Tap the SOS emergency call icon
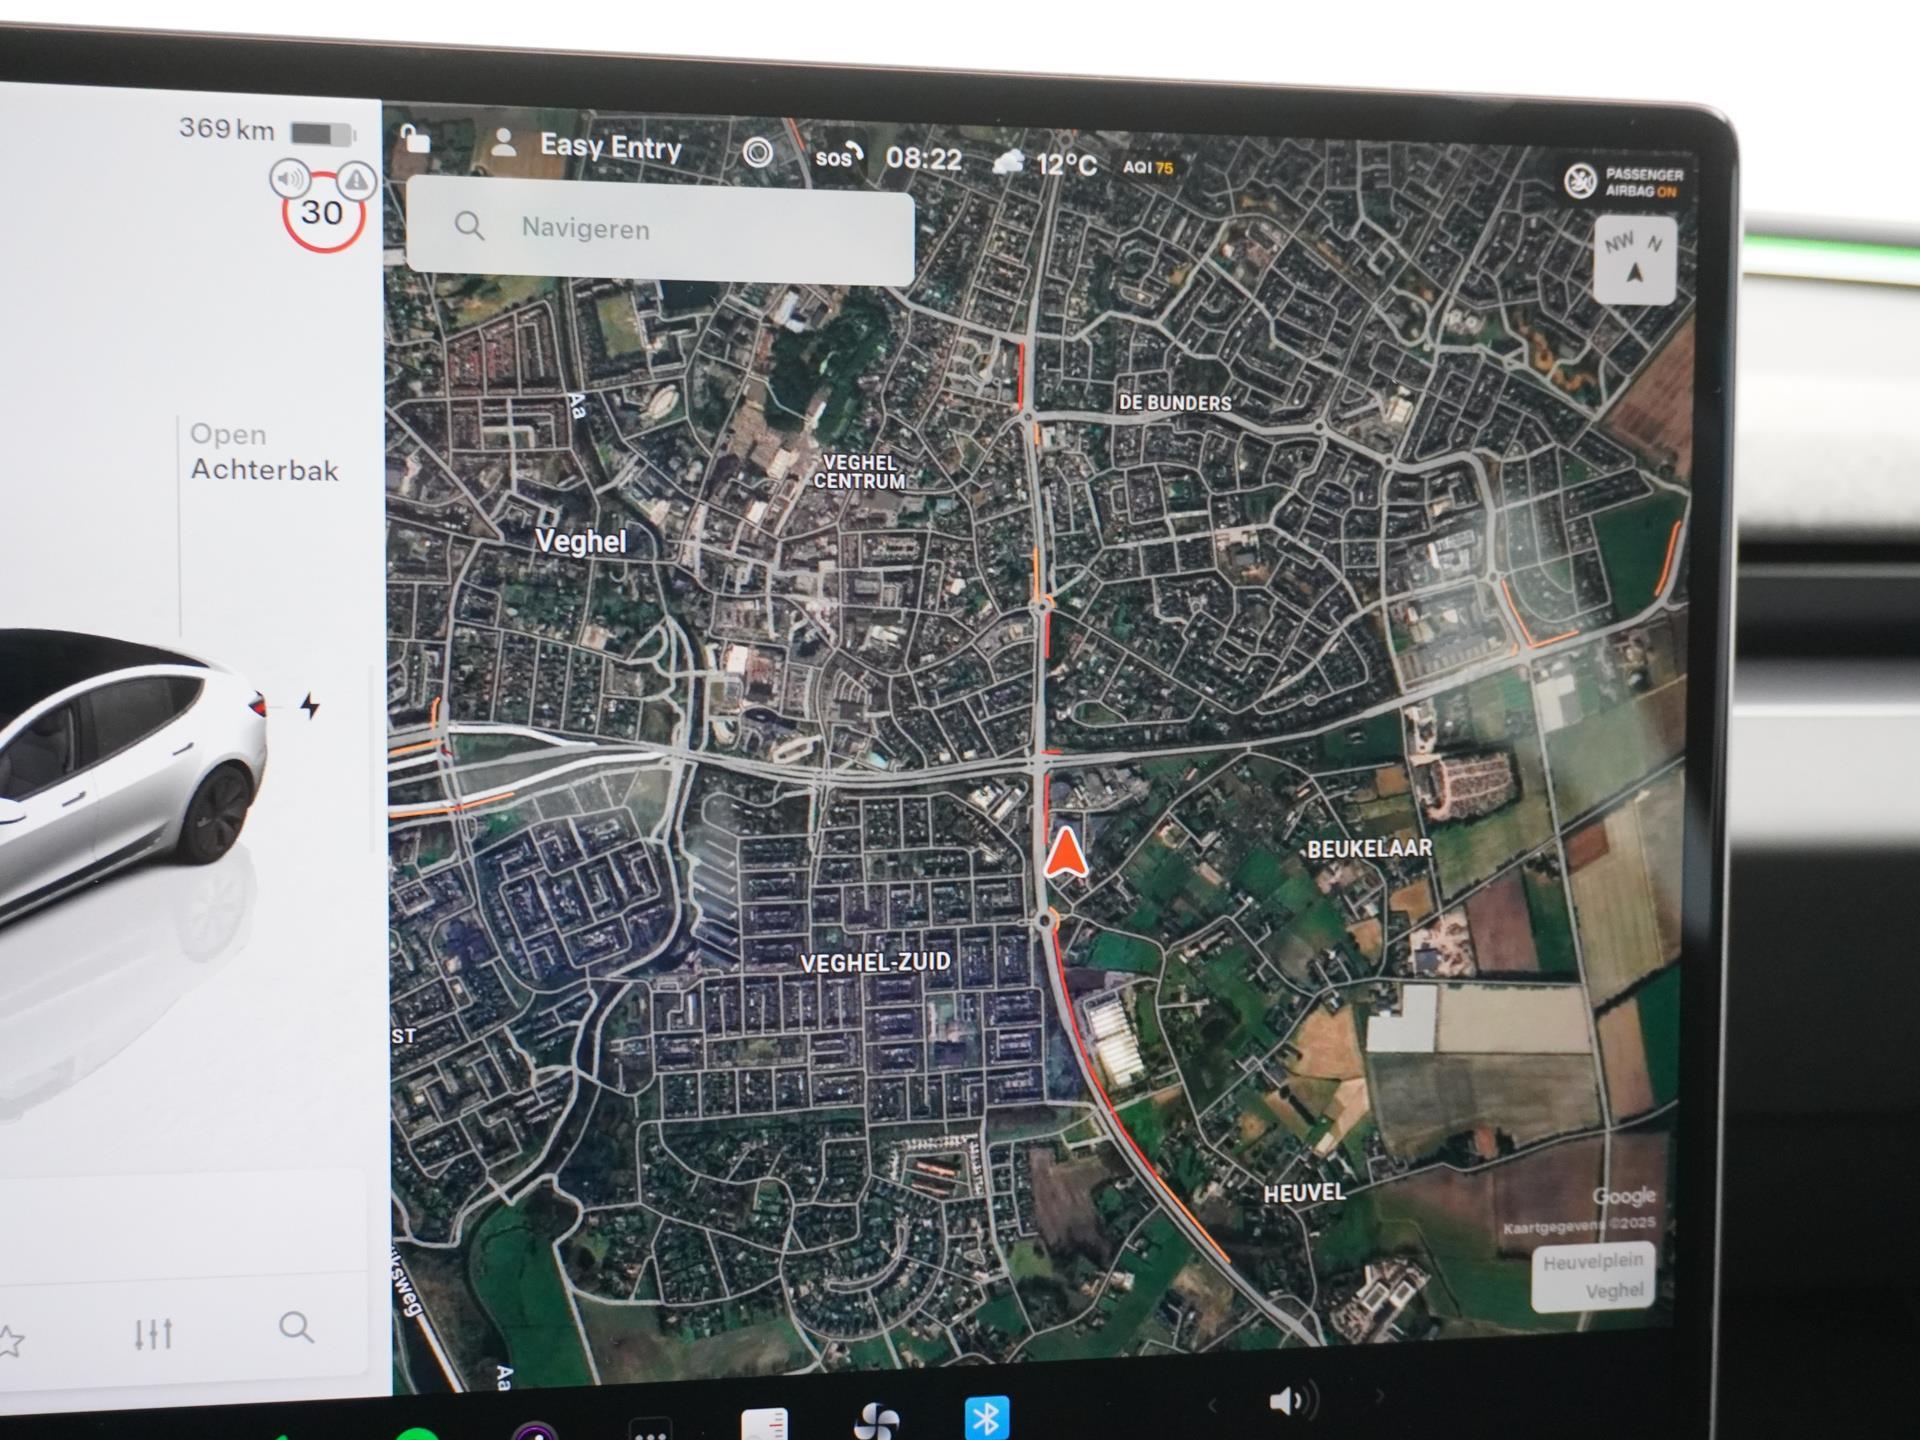Screen dimensions: 1920x1440 [838, 156]
